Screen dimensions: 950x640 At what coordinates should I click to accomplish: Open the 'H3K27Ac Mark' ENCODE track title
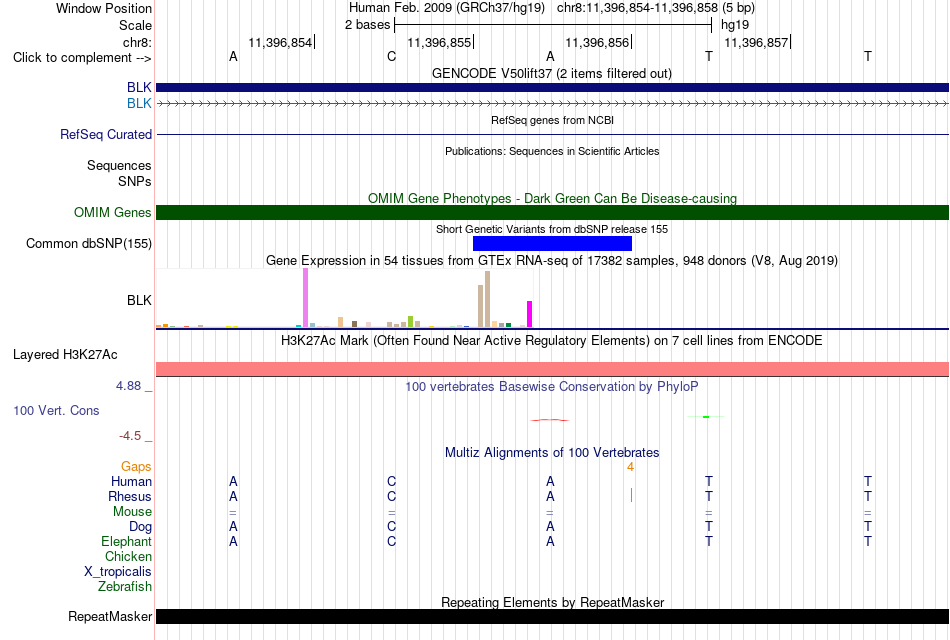point(552,341)
